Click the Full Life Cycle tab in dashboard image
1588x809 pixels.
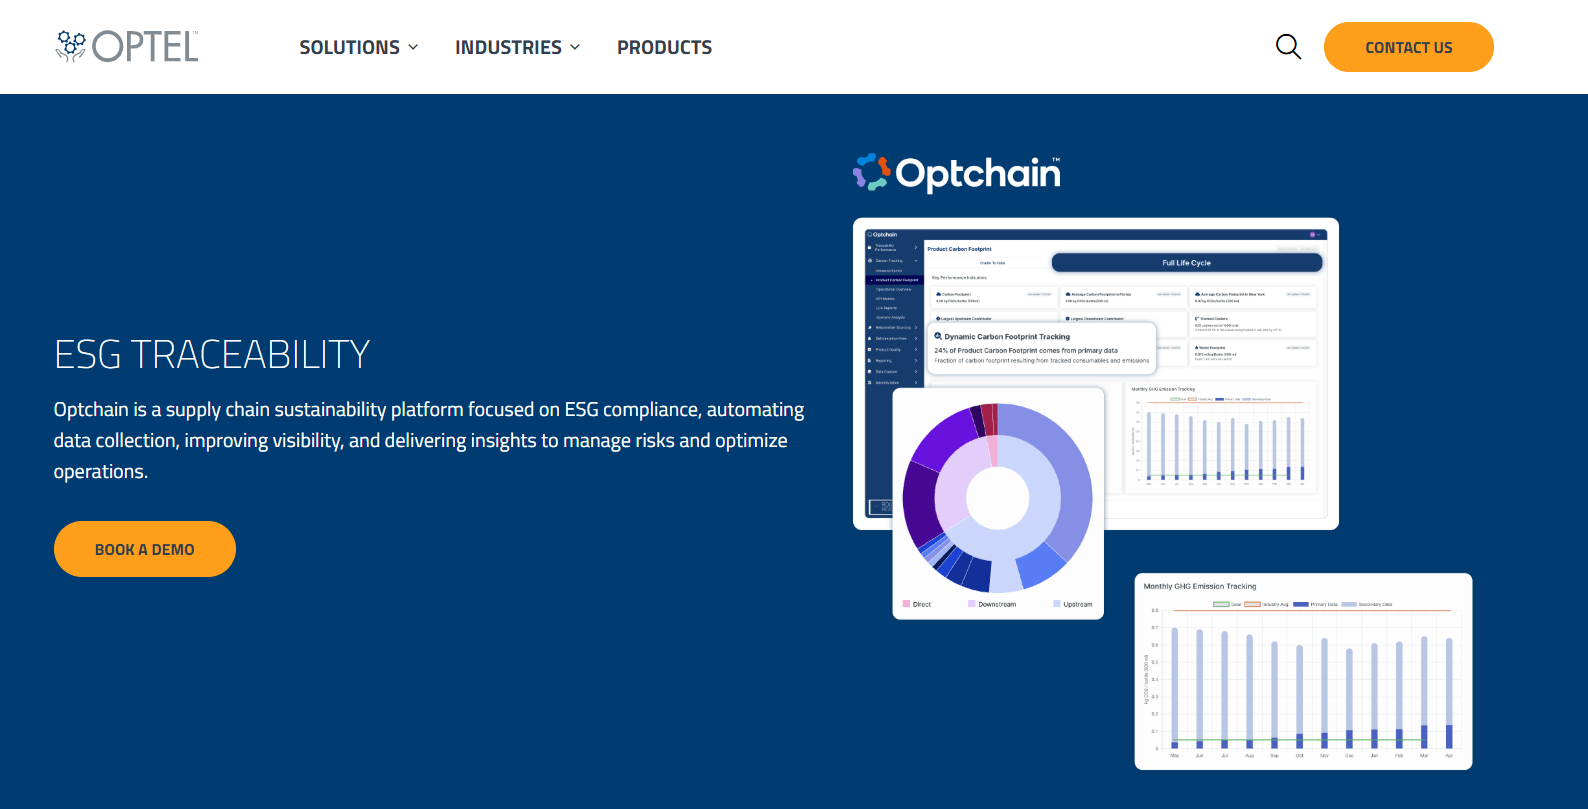1187,263
